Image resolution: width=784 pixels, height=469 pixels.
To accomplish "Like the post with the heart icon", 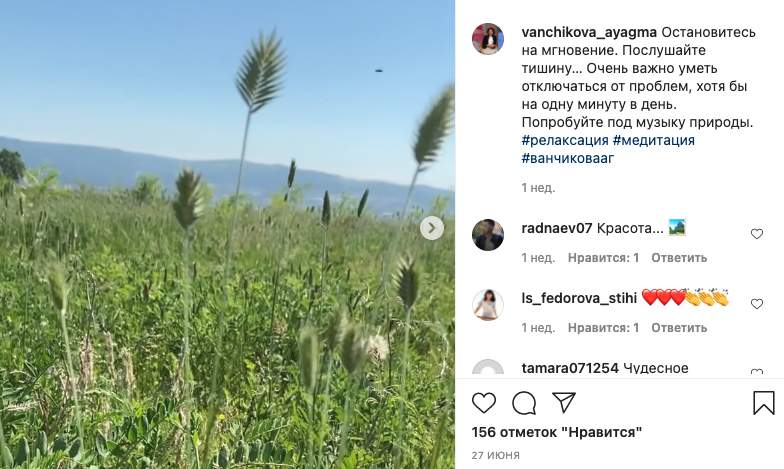I will pos(484,403).
